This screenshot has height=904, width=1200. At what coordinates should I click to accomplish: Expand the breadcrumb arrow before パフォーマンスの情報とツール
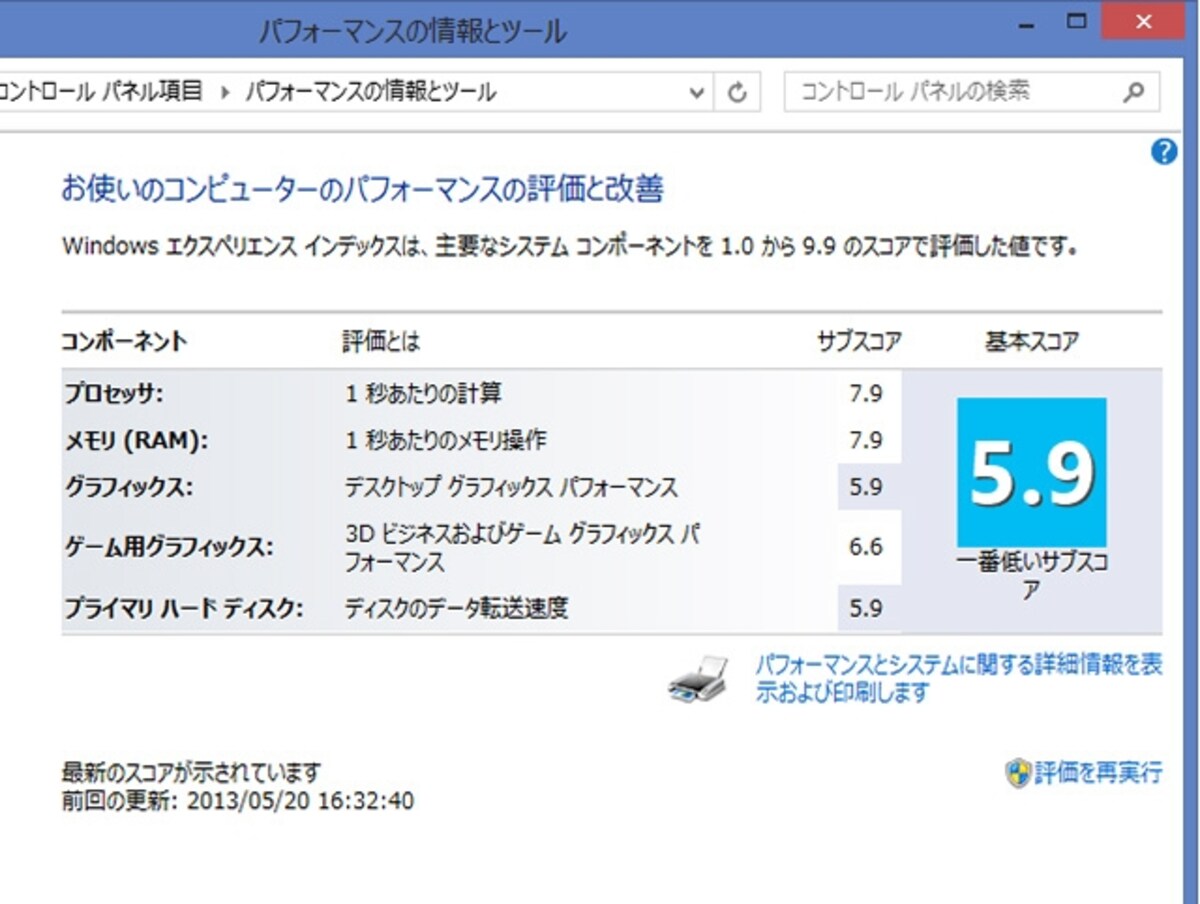click(224, 93)
